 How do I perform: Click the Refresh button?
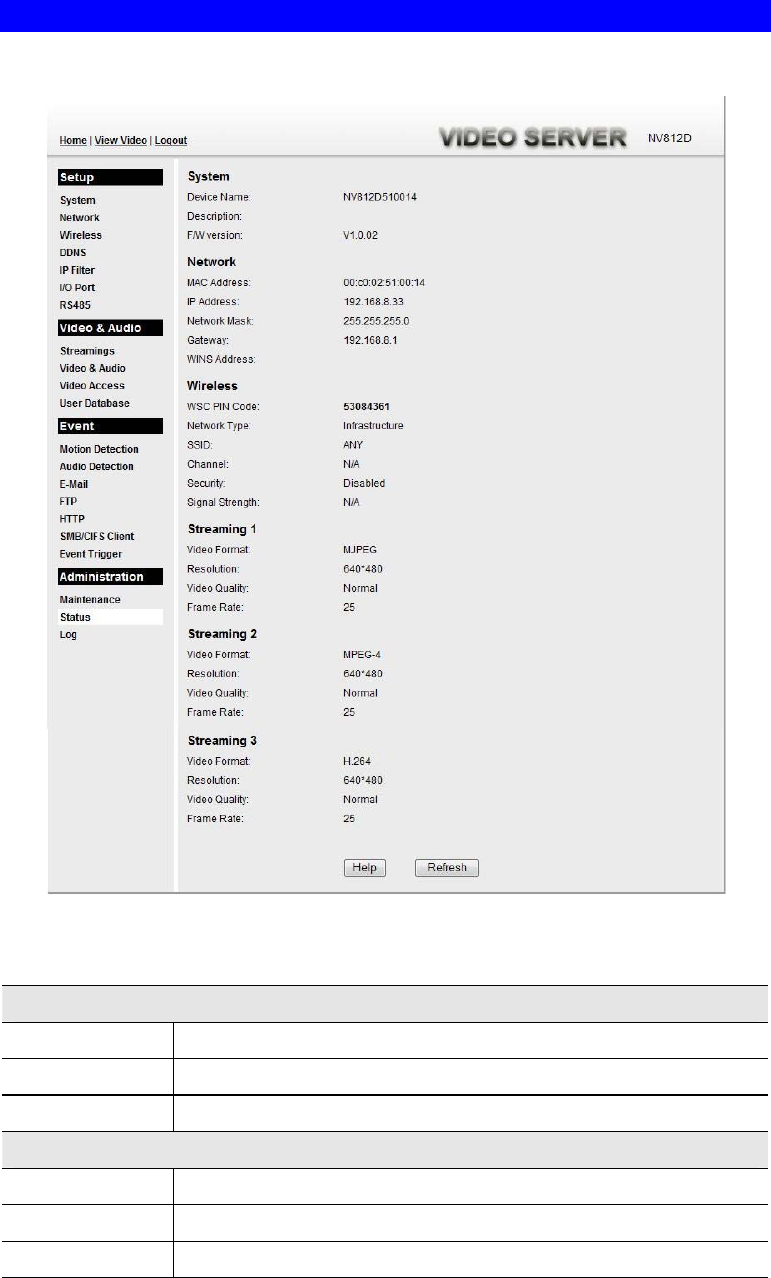pos(447,868)
